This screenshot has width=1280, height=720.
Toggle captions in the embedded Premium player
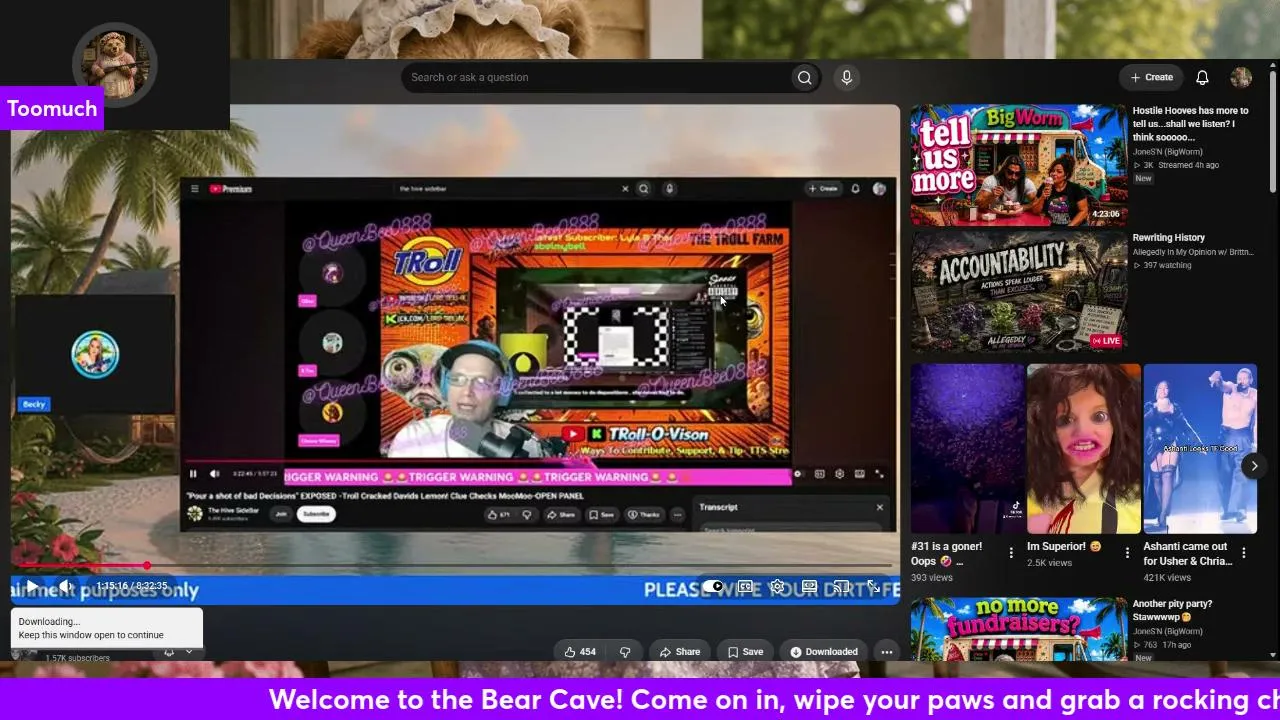[x=820, y=474]
